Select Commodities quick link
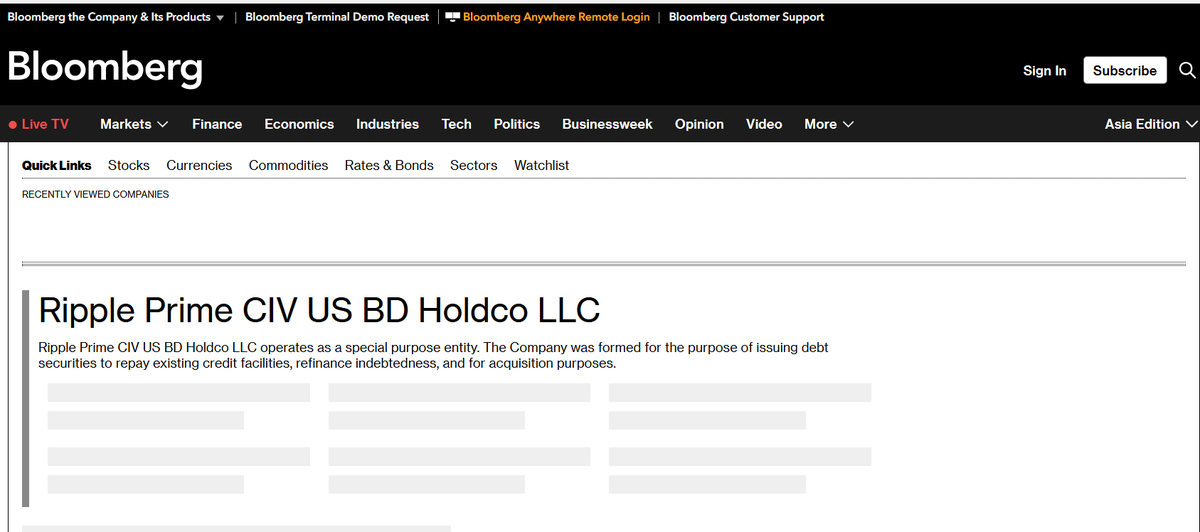The width and height of the screenshot is (1200, 532). (x=288, y=165)
